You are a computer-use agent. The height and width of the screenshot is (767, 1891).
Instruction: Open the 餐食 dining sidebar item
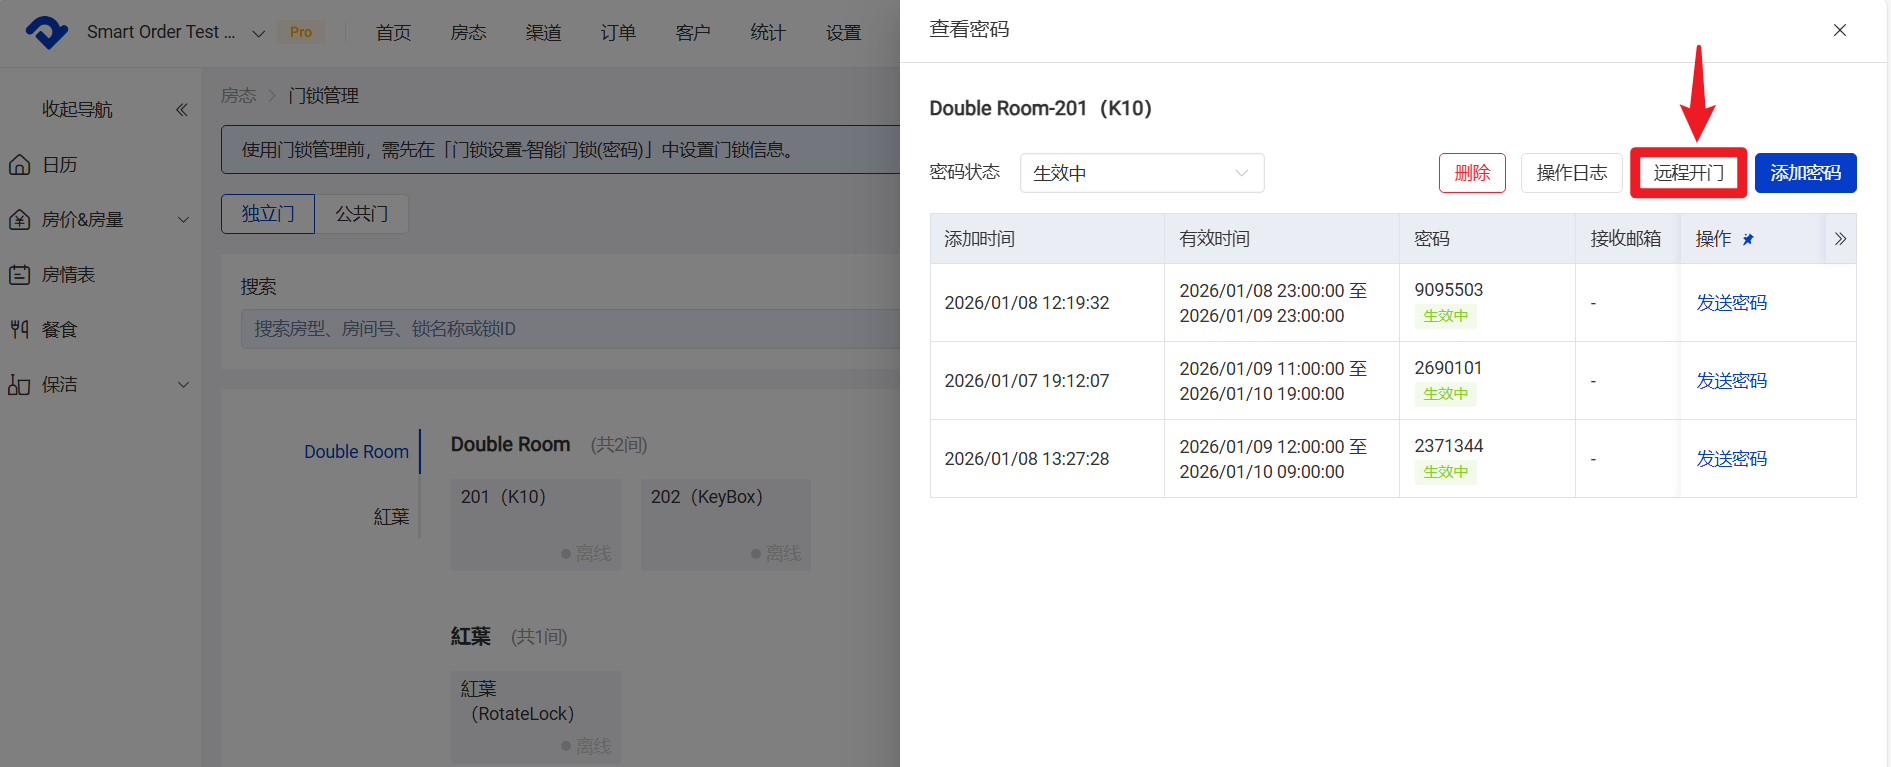coord(59,330)
